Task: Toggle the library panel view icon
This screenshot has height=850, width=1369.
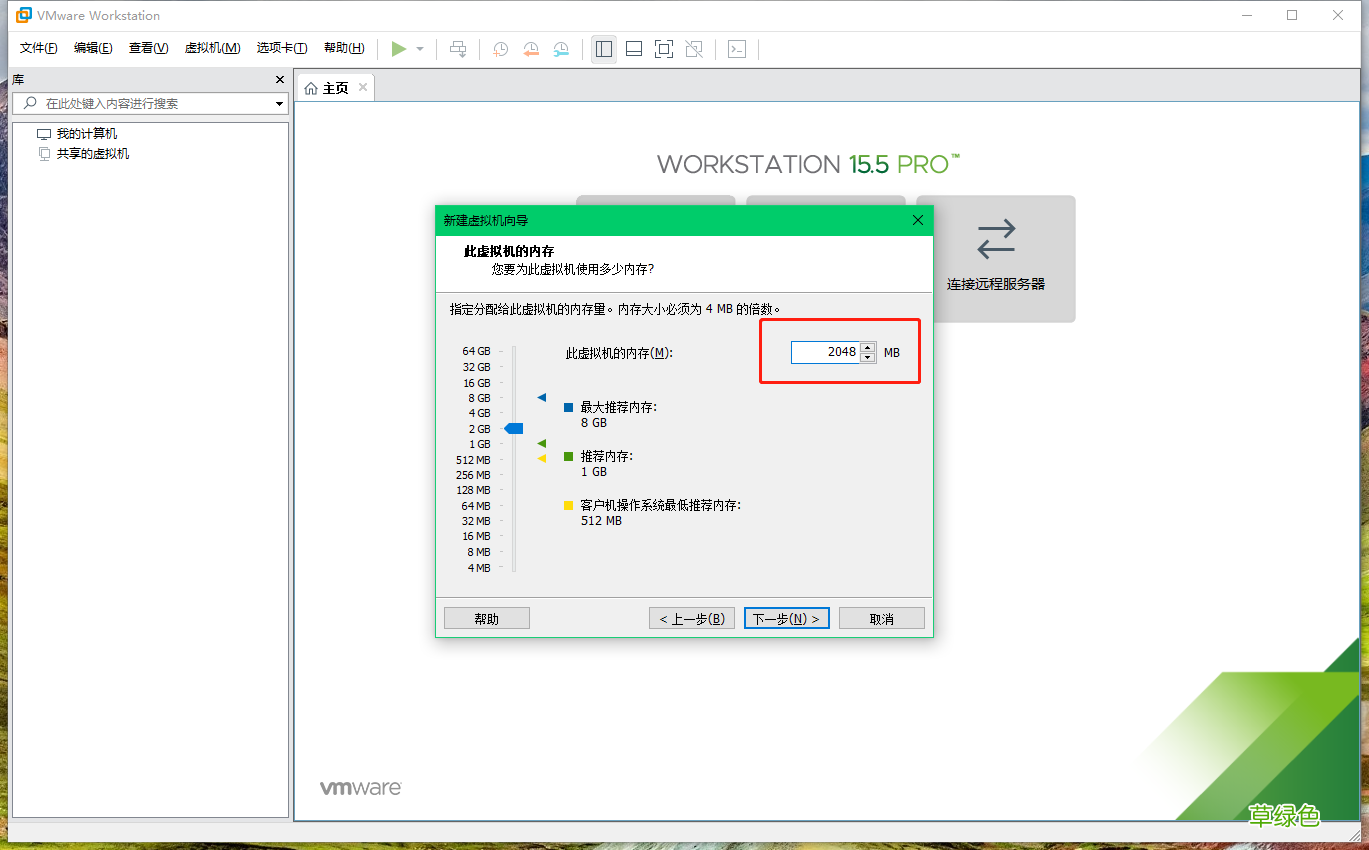Action: point(604,48)
